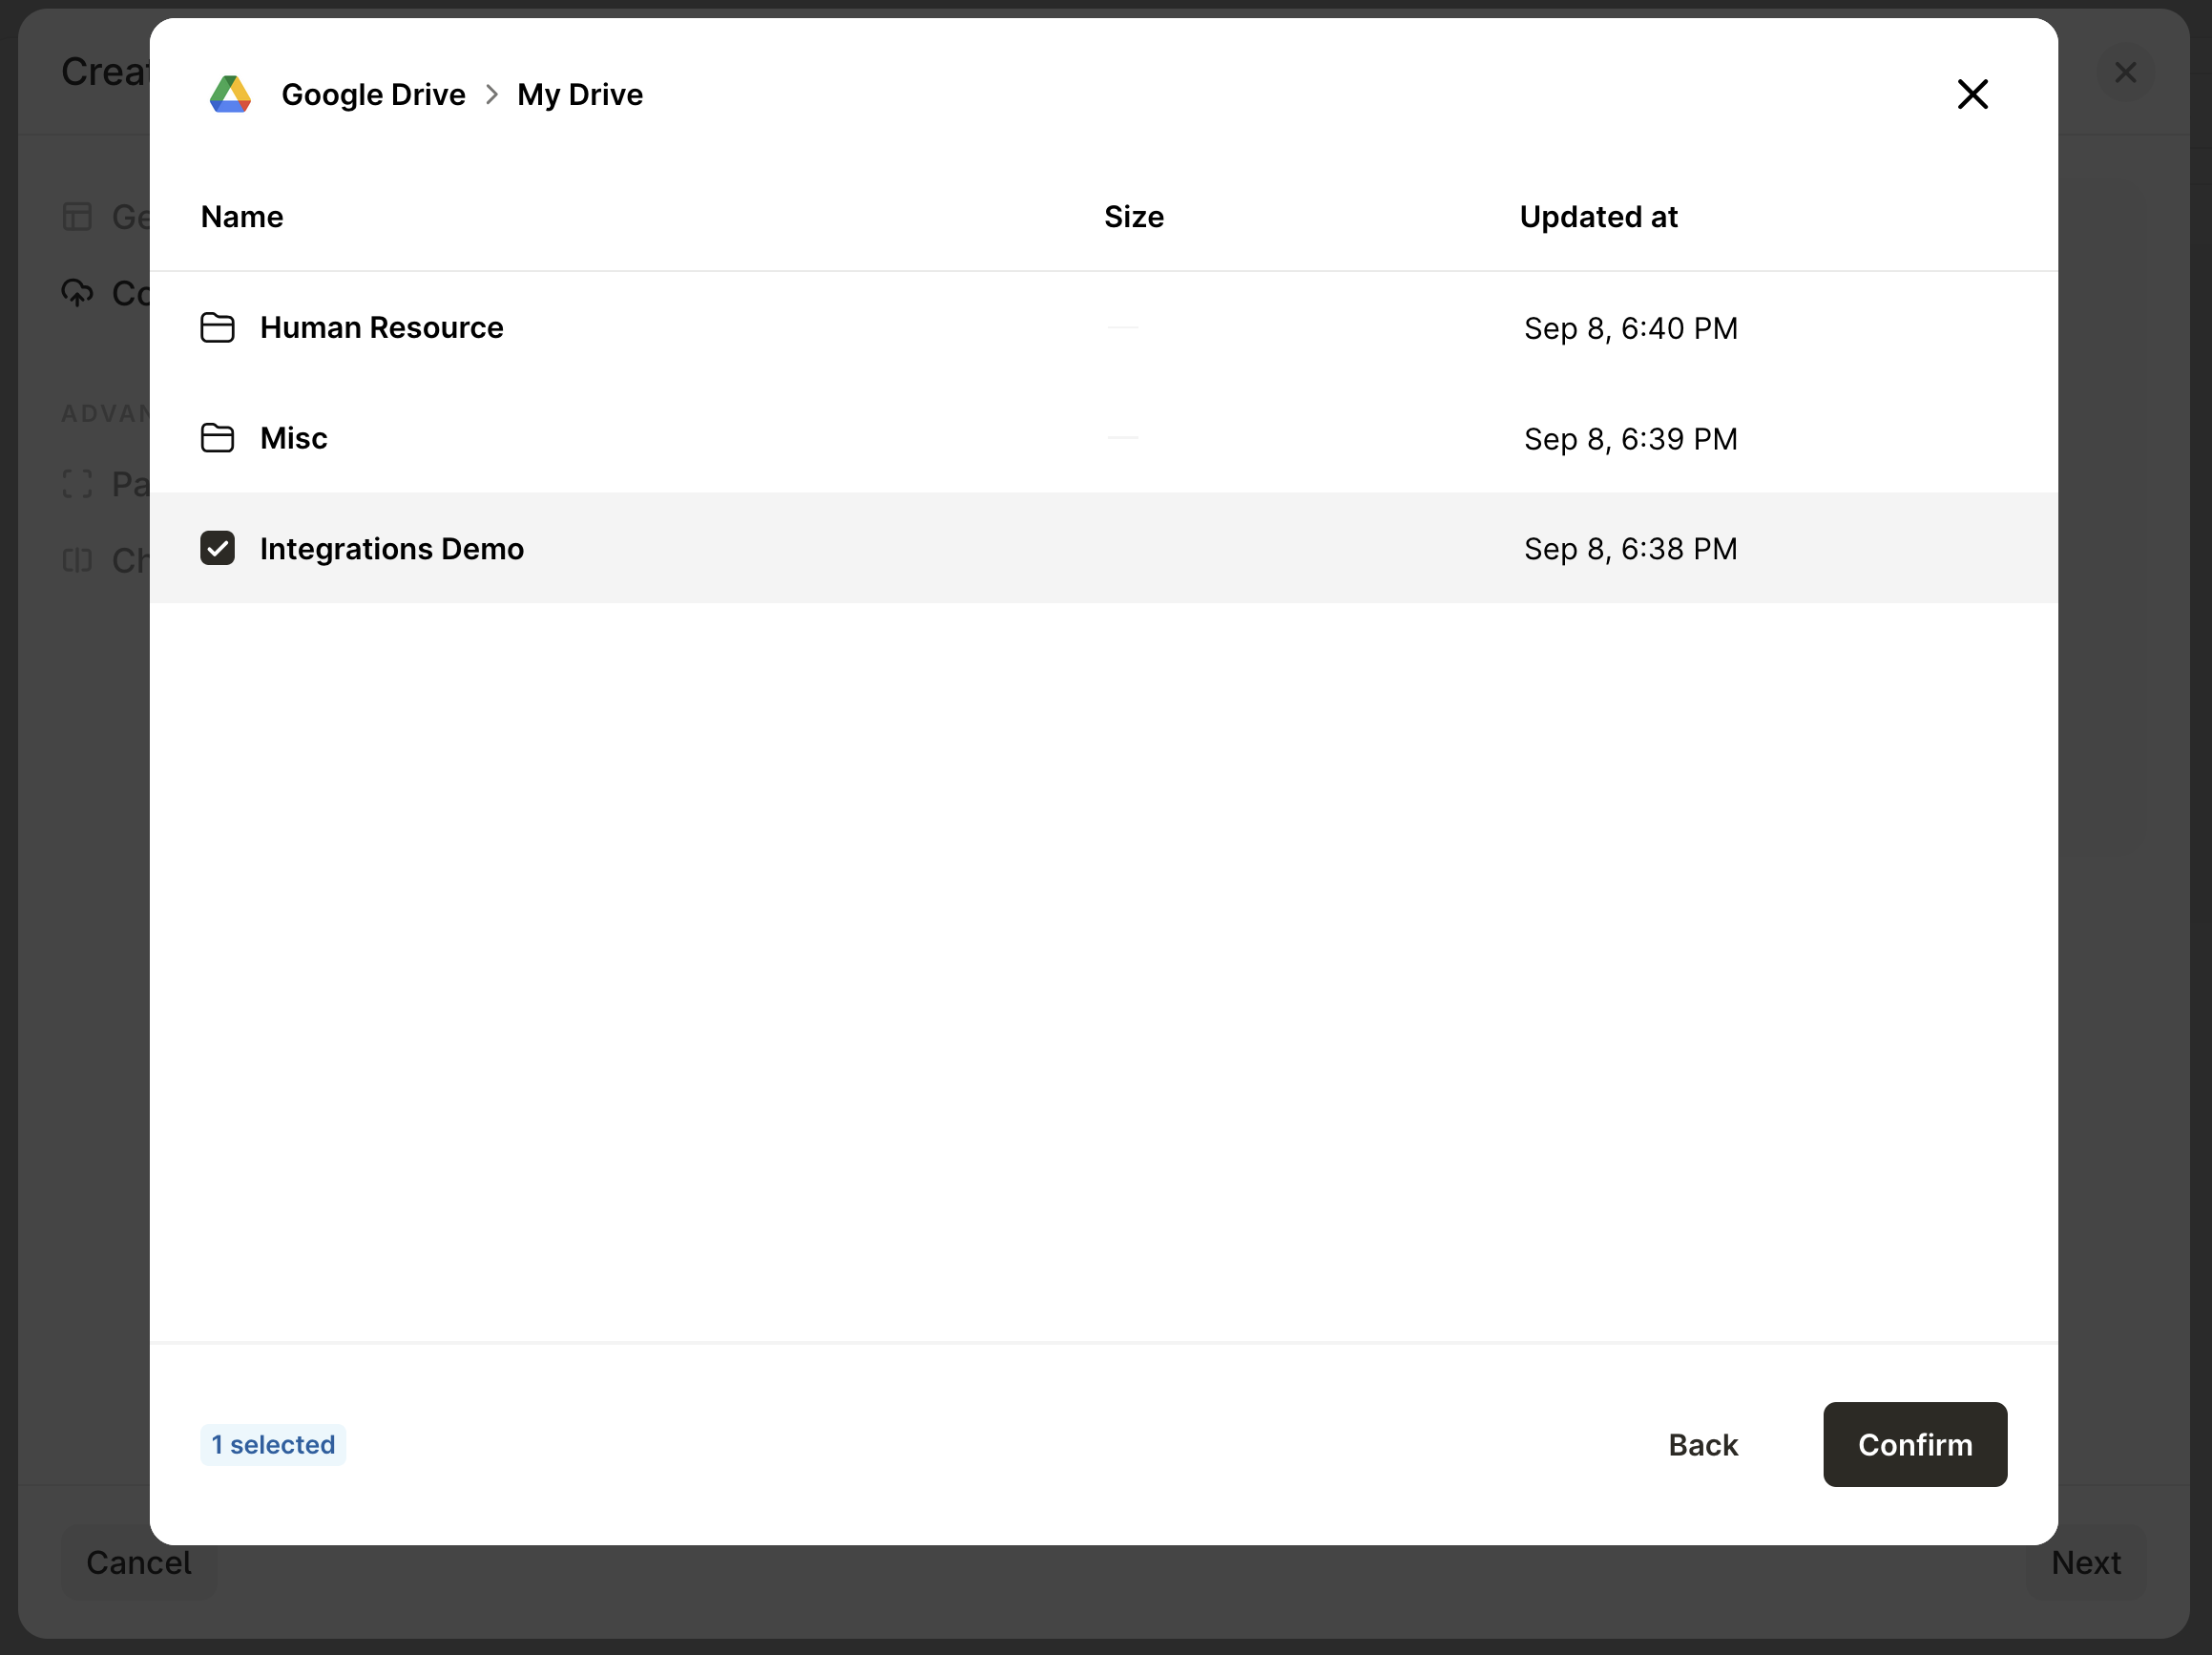Uncheck the Integrations Demo checkbox
This screenshot has height=1655, width=2212.
(217, 548)
